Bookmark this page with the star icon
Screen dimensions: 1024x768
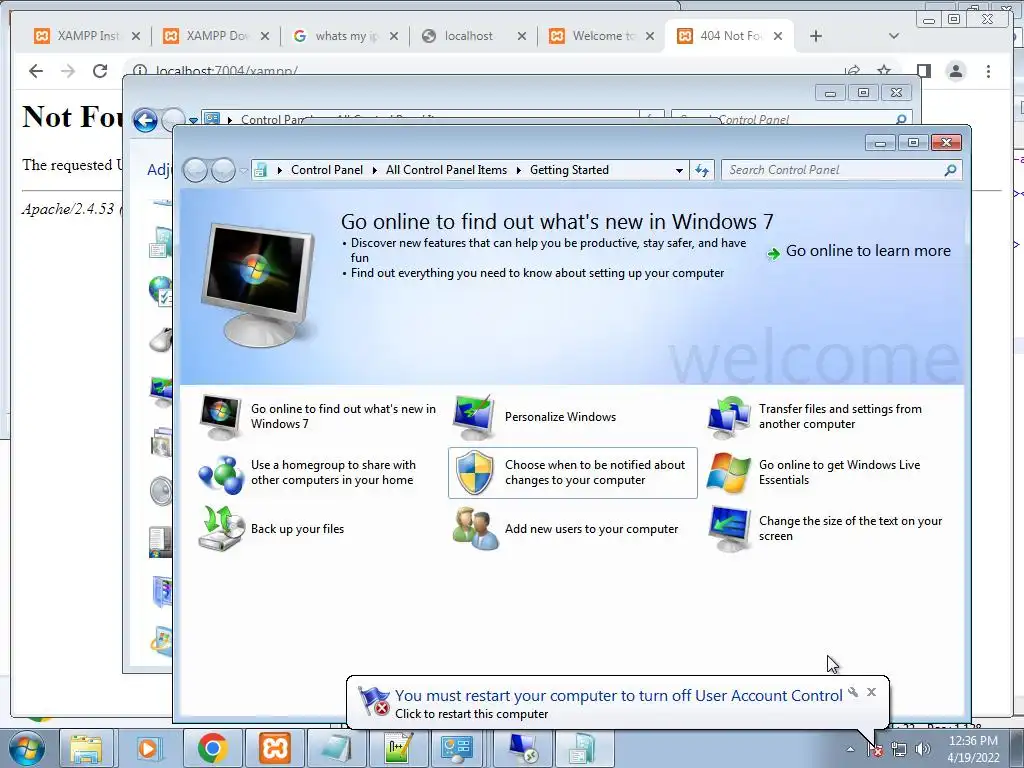(x=884, y=71)
